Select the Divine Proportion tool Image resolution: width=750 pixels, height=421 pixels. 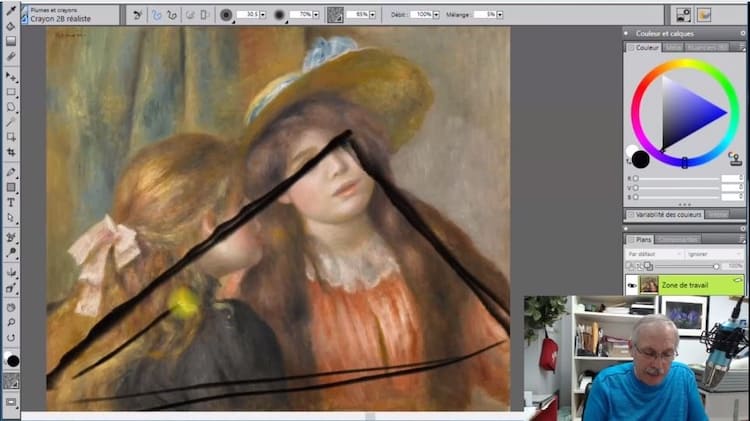point(11,288)
